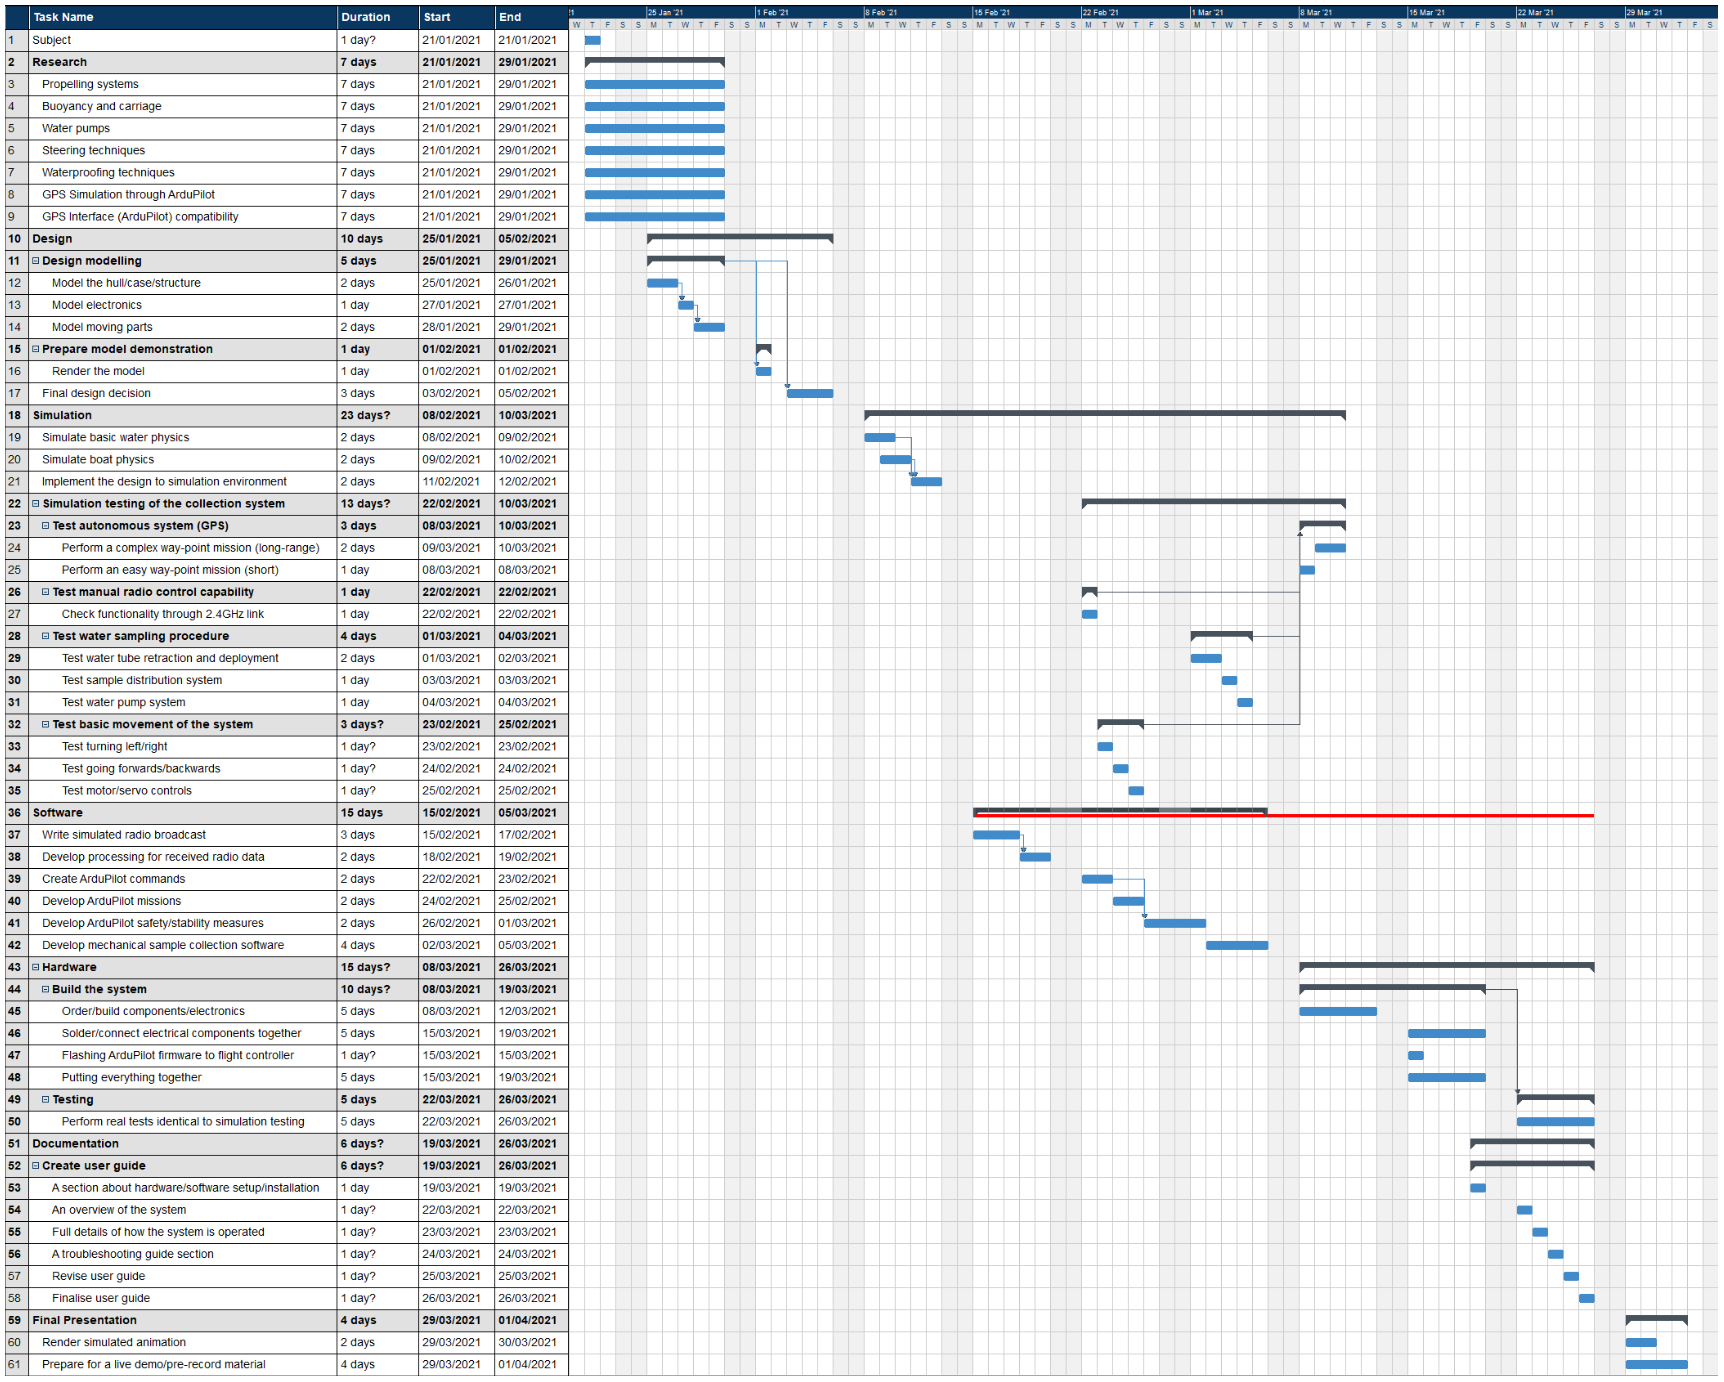1724x1382 pixels.
Task: Select row number 36 header
Action: coord(16,813)
